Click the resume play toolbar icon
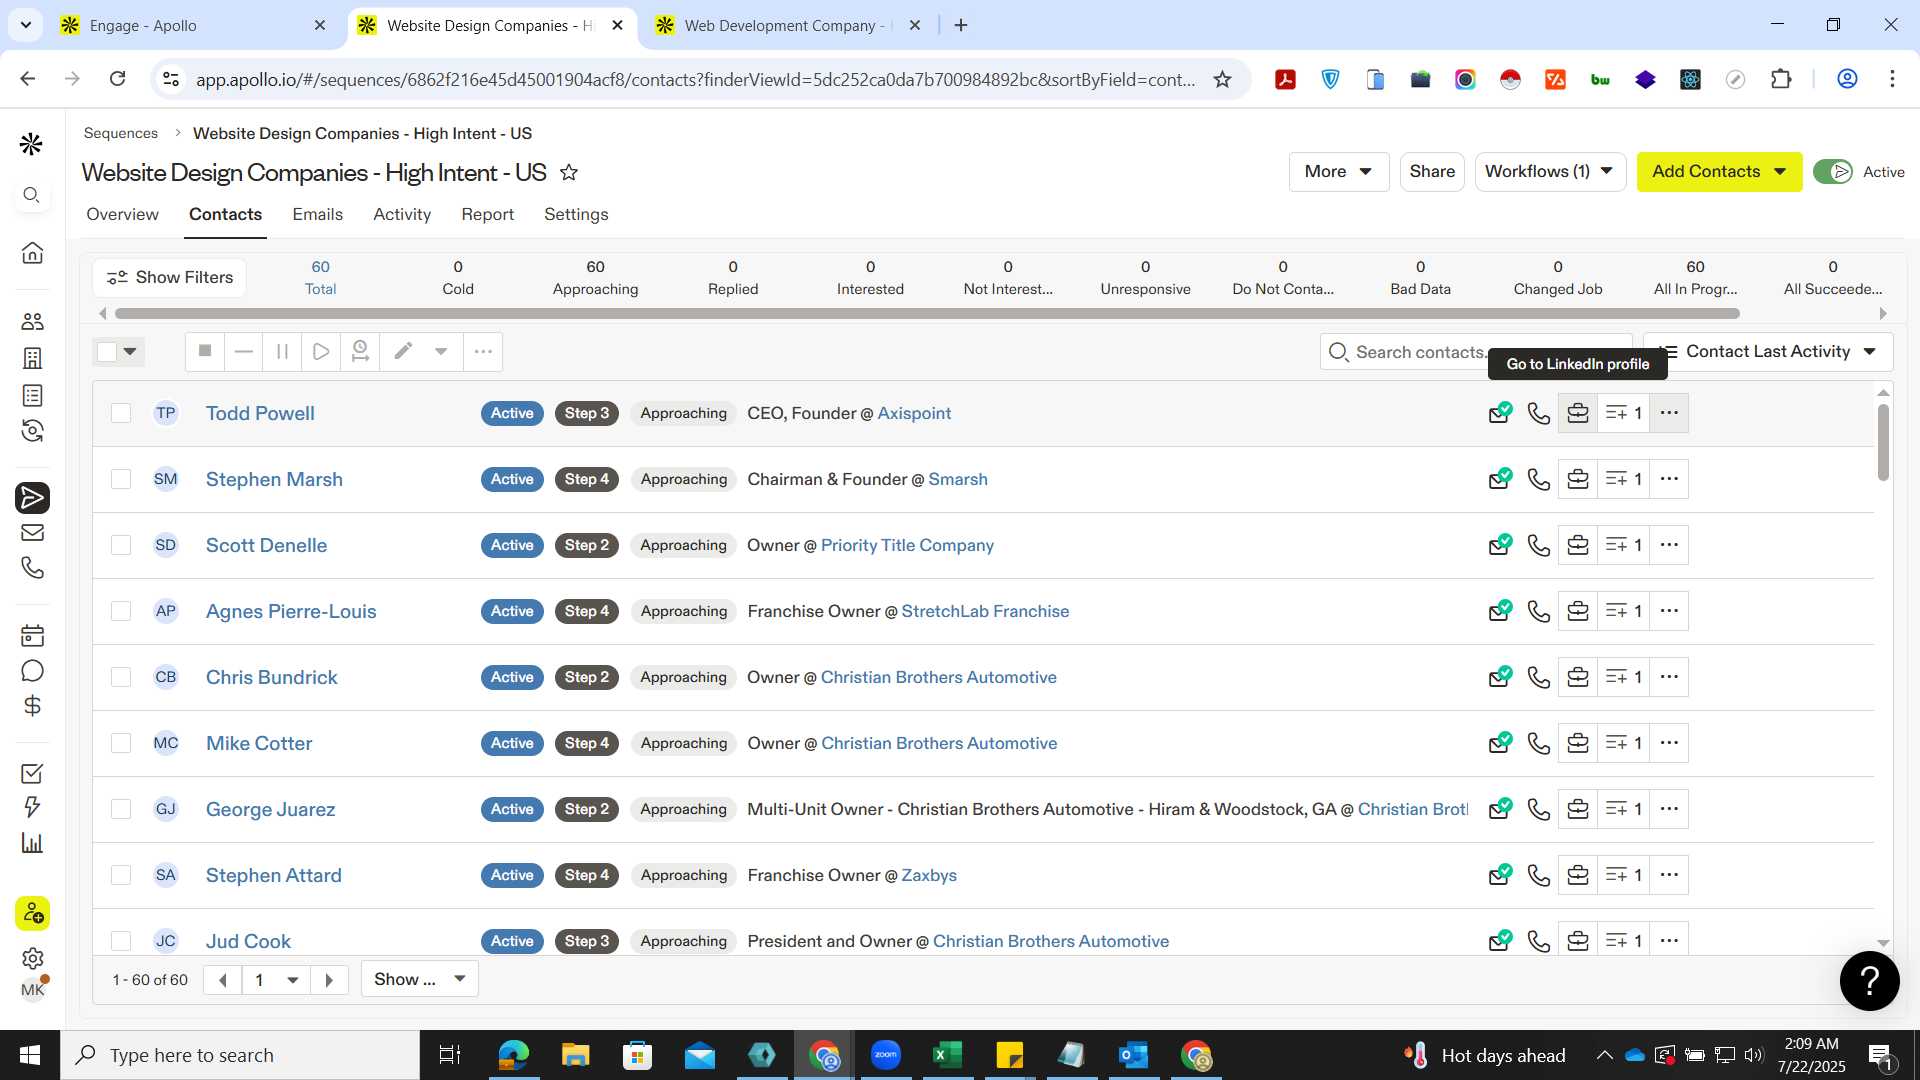 321,351
